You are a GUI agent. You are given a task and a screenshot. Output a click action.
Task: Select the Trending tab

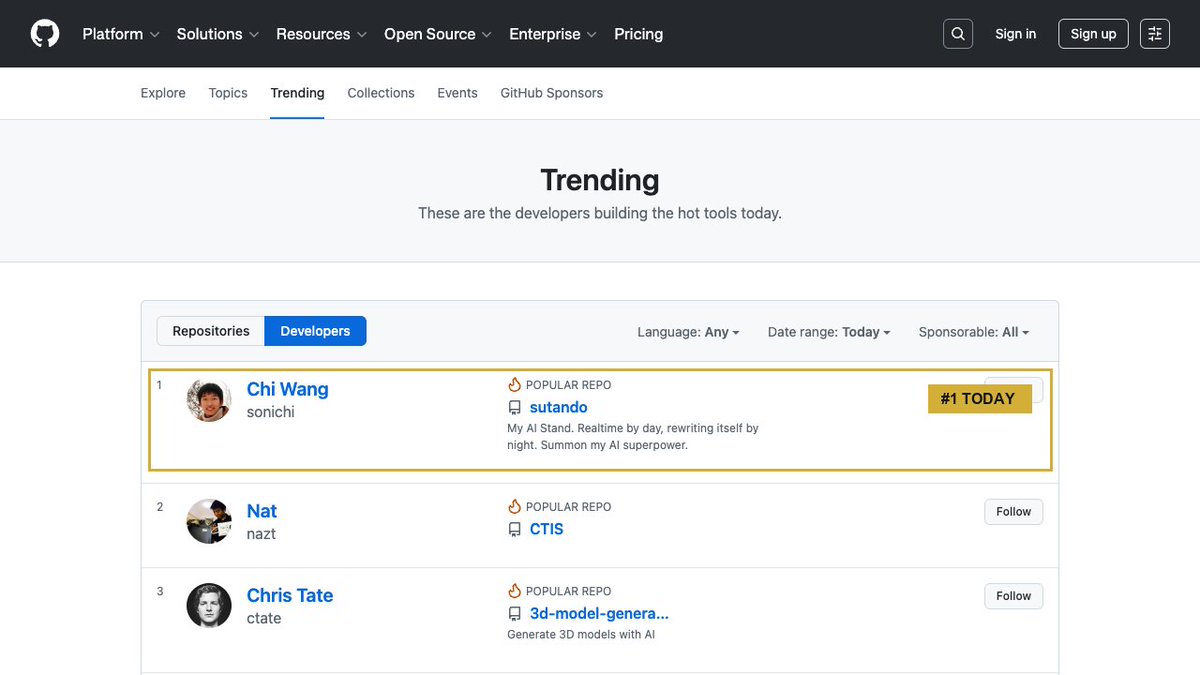coord(297,93)
